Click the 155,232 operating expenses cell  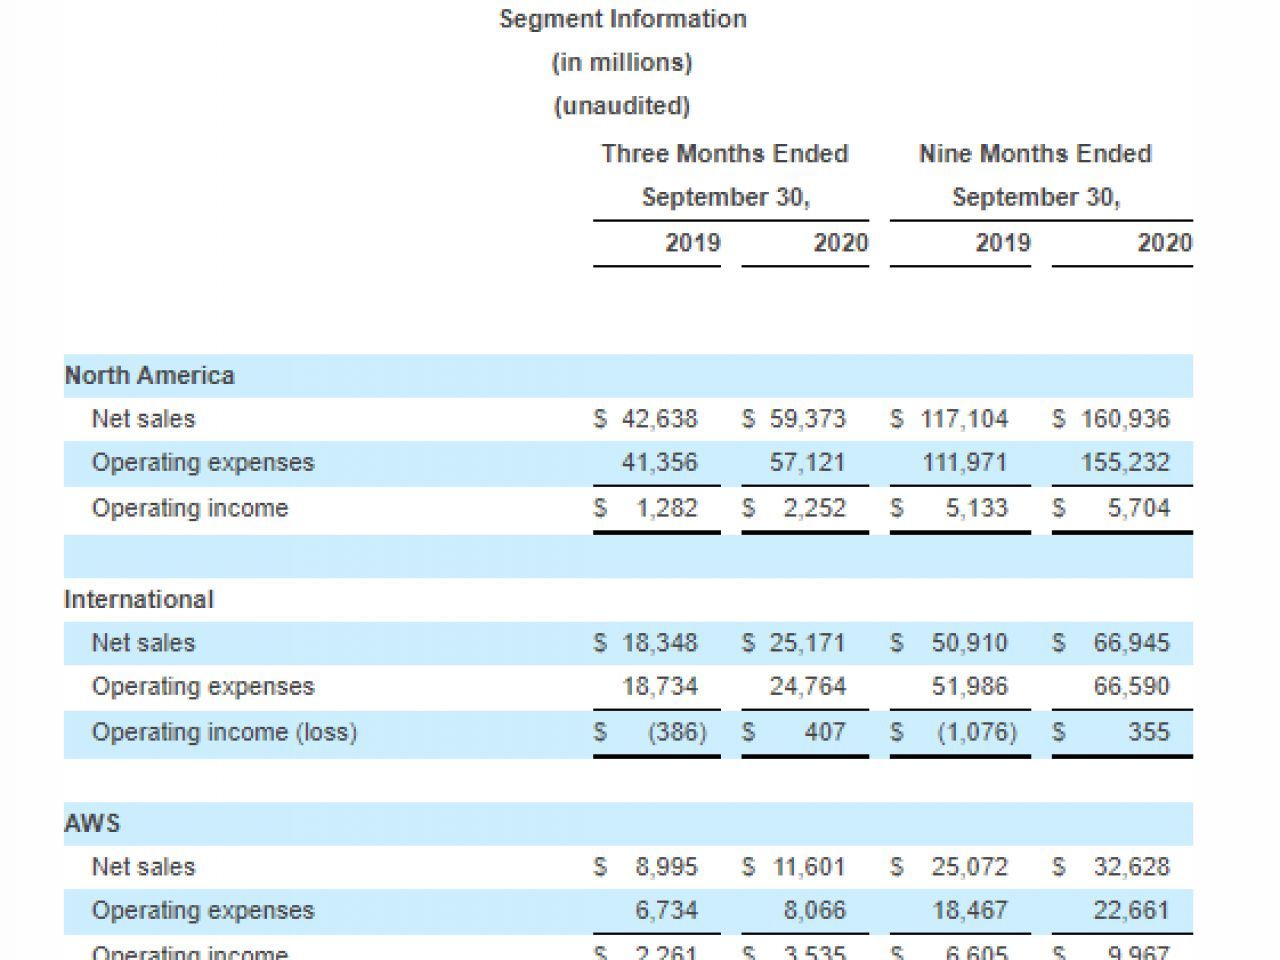[x=1125, y=463]
